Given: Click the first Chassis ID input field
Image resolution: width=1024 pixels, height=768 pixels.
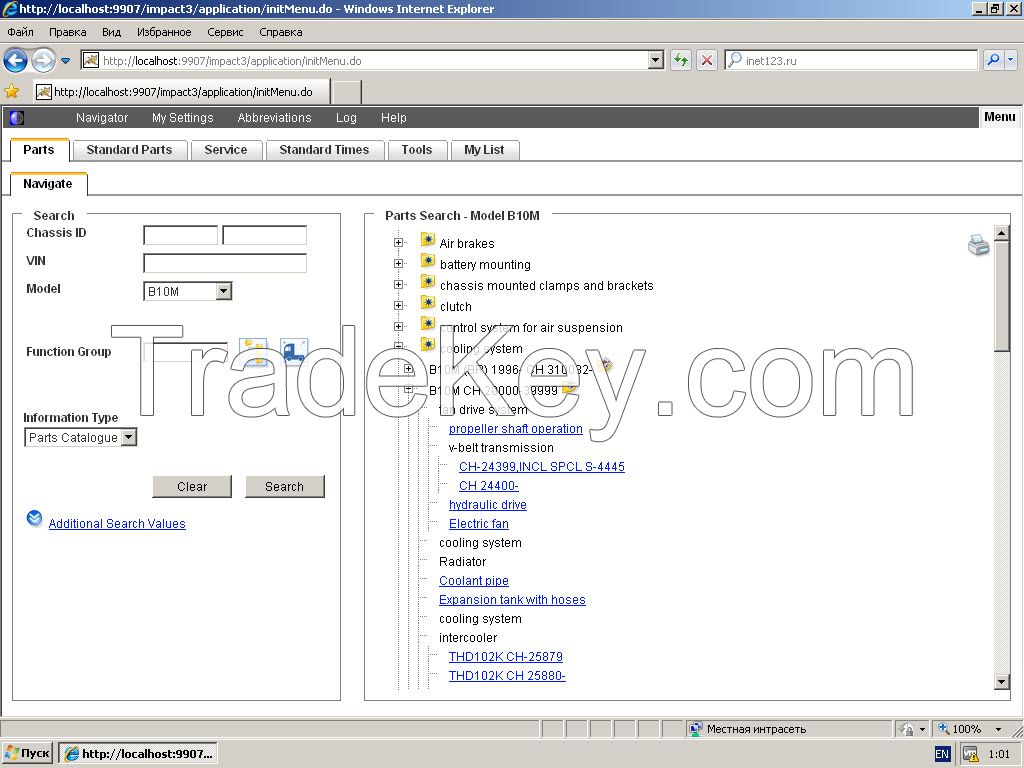Looking at the screenshot, I should pyautogui.click(x=180, y=235).
